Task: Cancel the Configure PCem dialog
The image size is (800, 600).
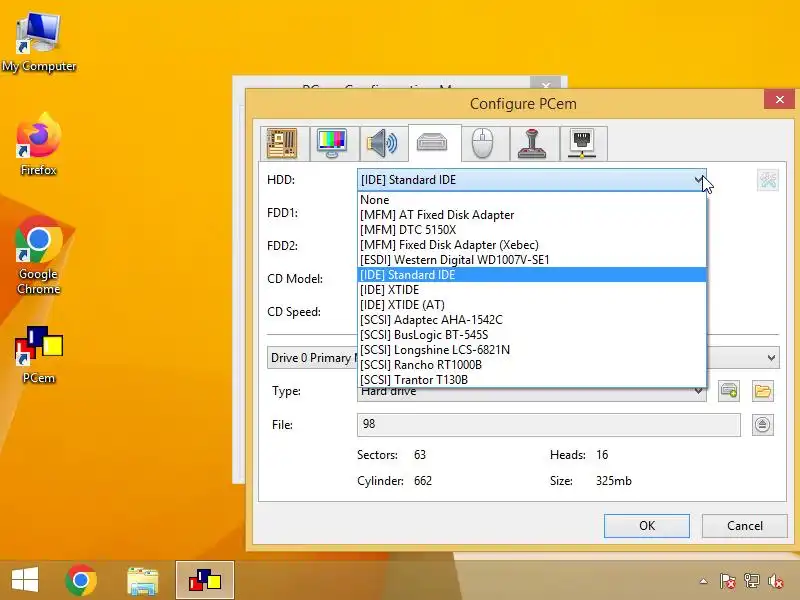Action: coord(744,526)
